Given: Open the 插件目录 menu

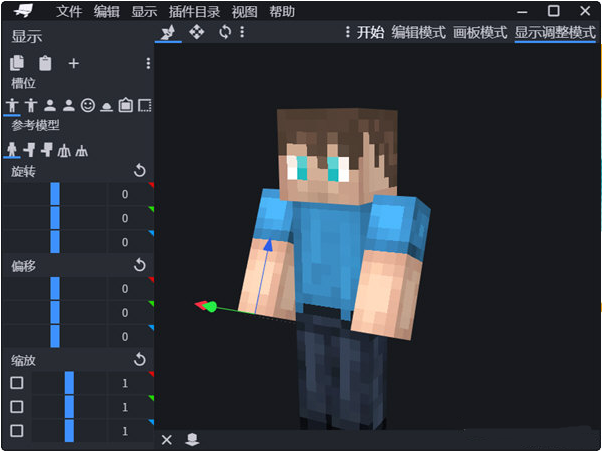Looking at the screenshot, I should coord(194,12).
